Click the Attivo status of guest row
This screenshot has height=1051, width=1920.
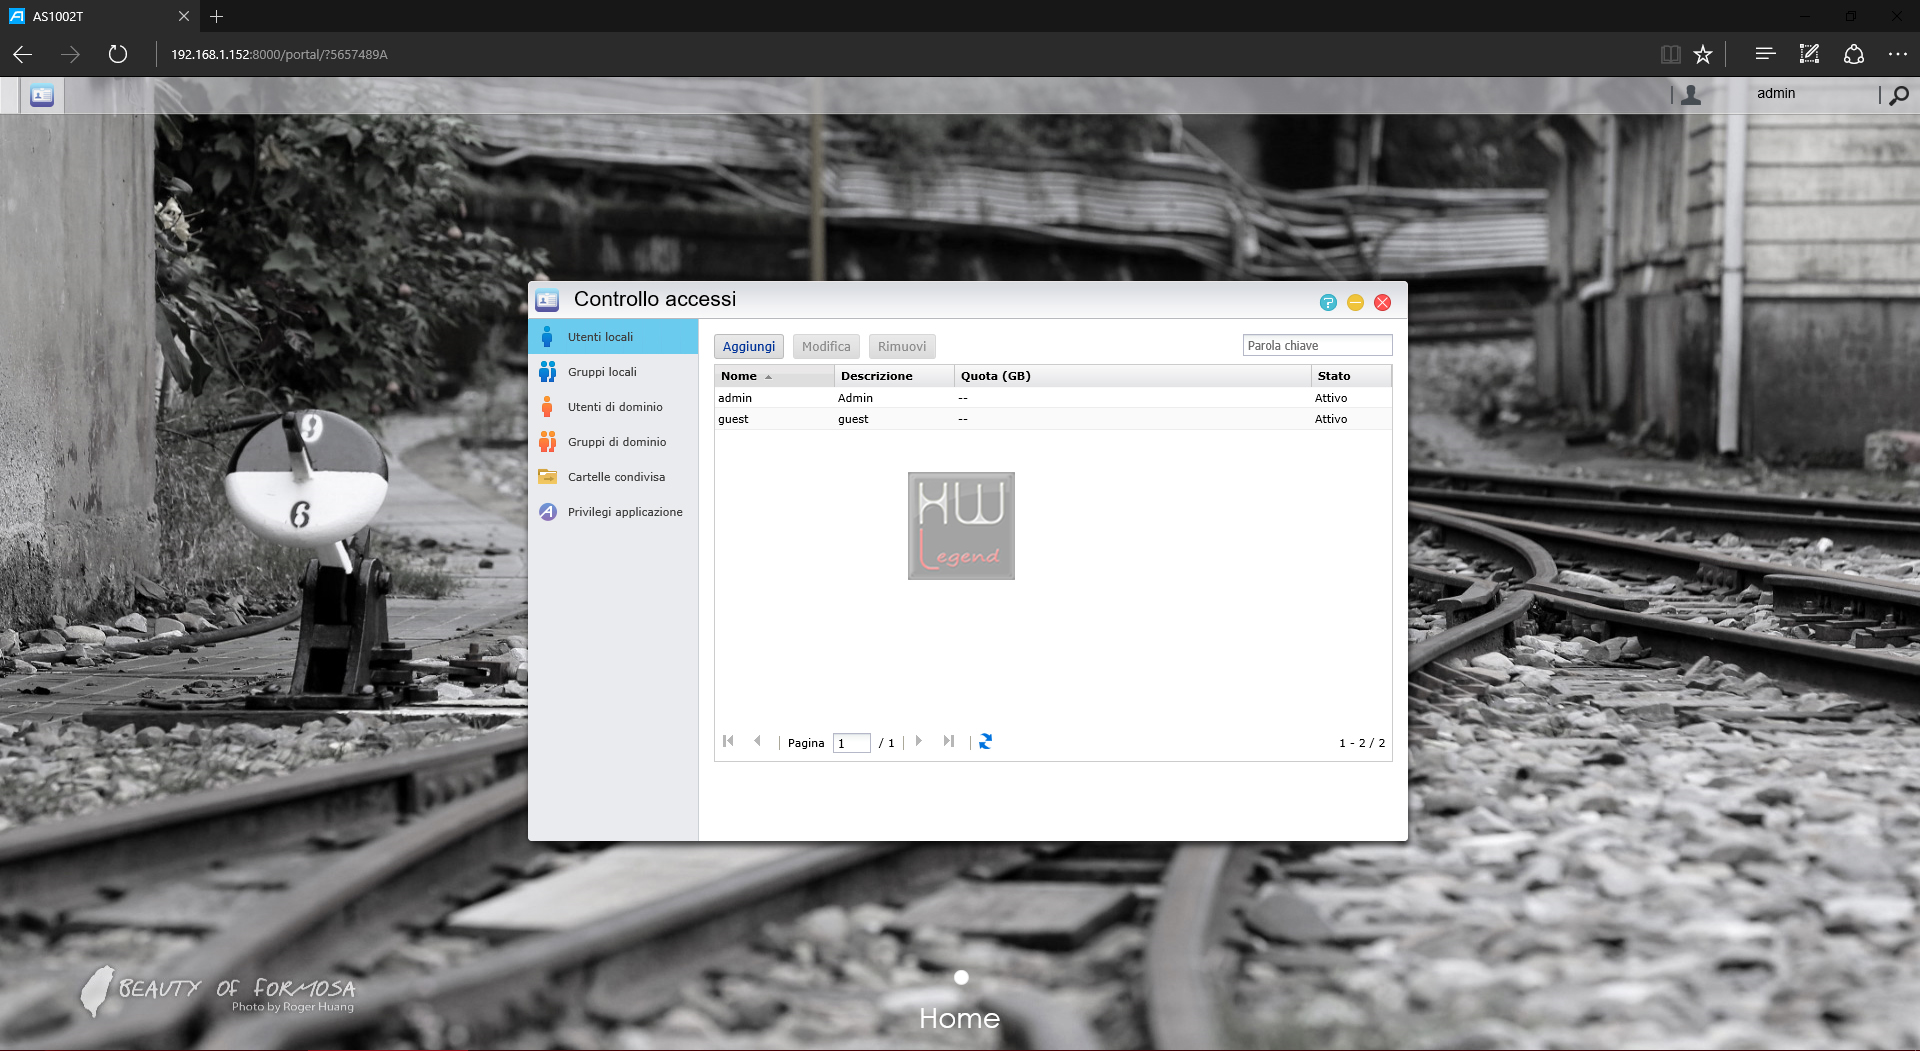coord(1331,419)
